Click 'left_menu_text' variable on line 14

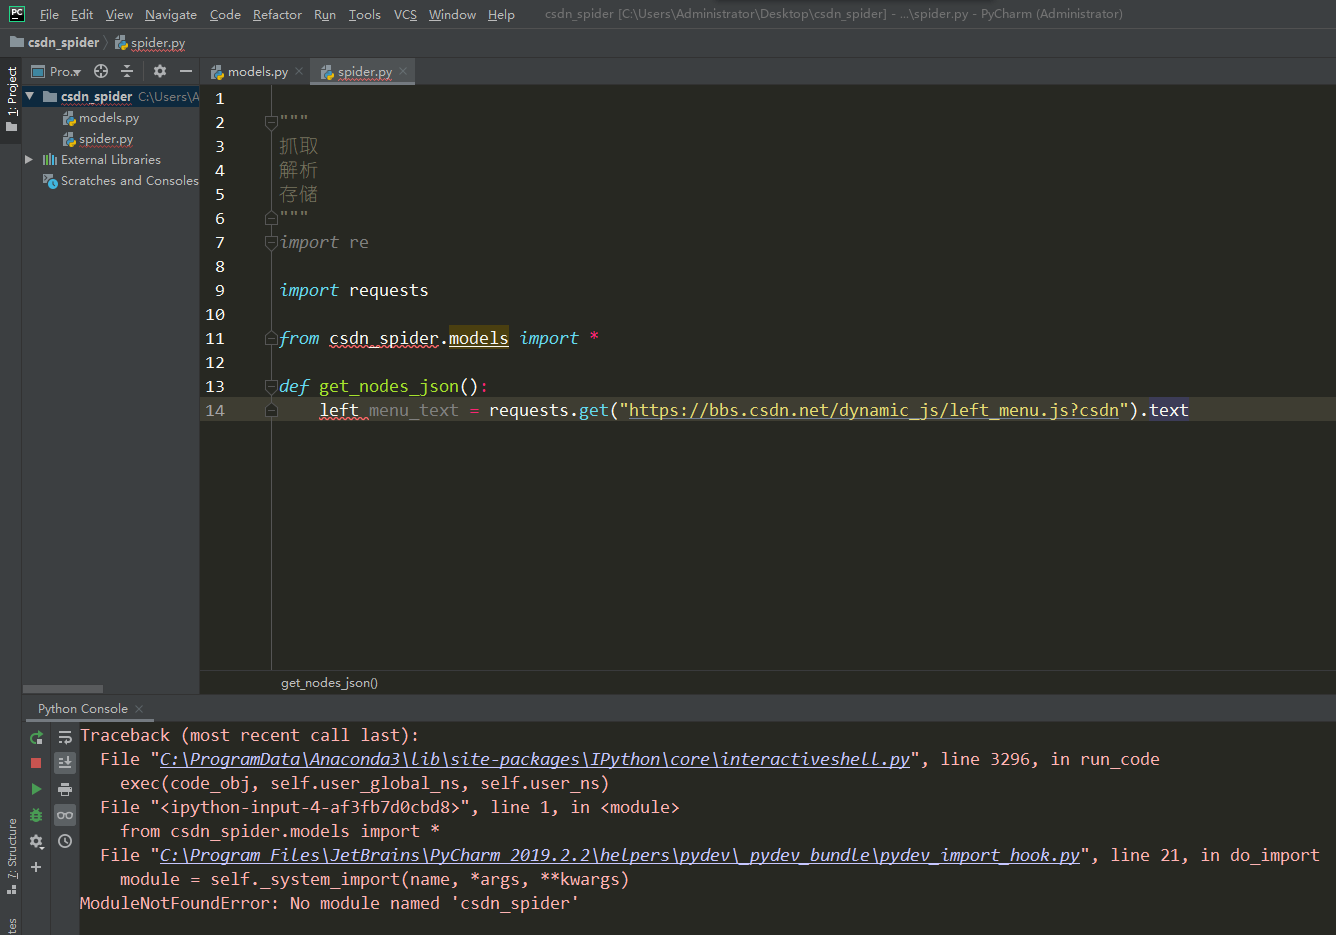pyautogui.click(x=389, y=410)
